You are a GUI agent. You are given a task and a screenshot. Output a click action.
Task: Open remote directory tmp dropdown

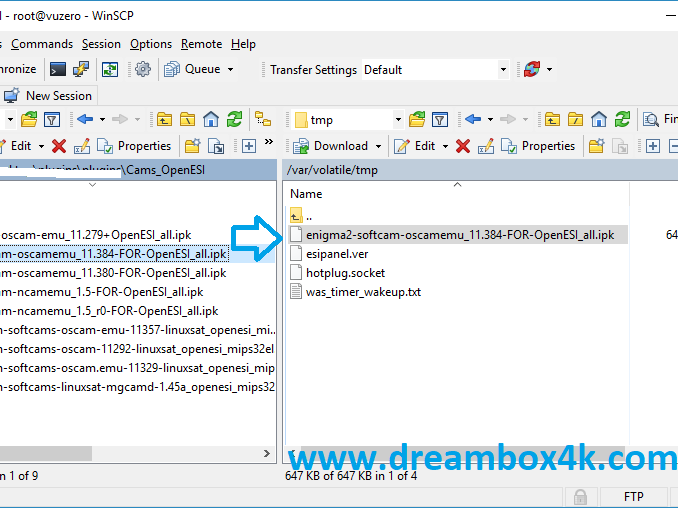pyautogui.click(x=398, y=120)
